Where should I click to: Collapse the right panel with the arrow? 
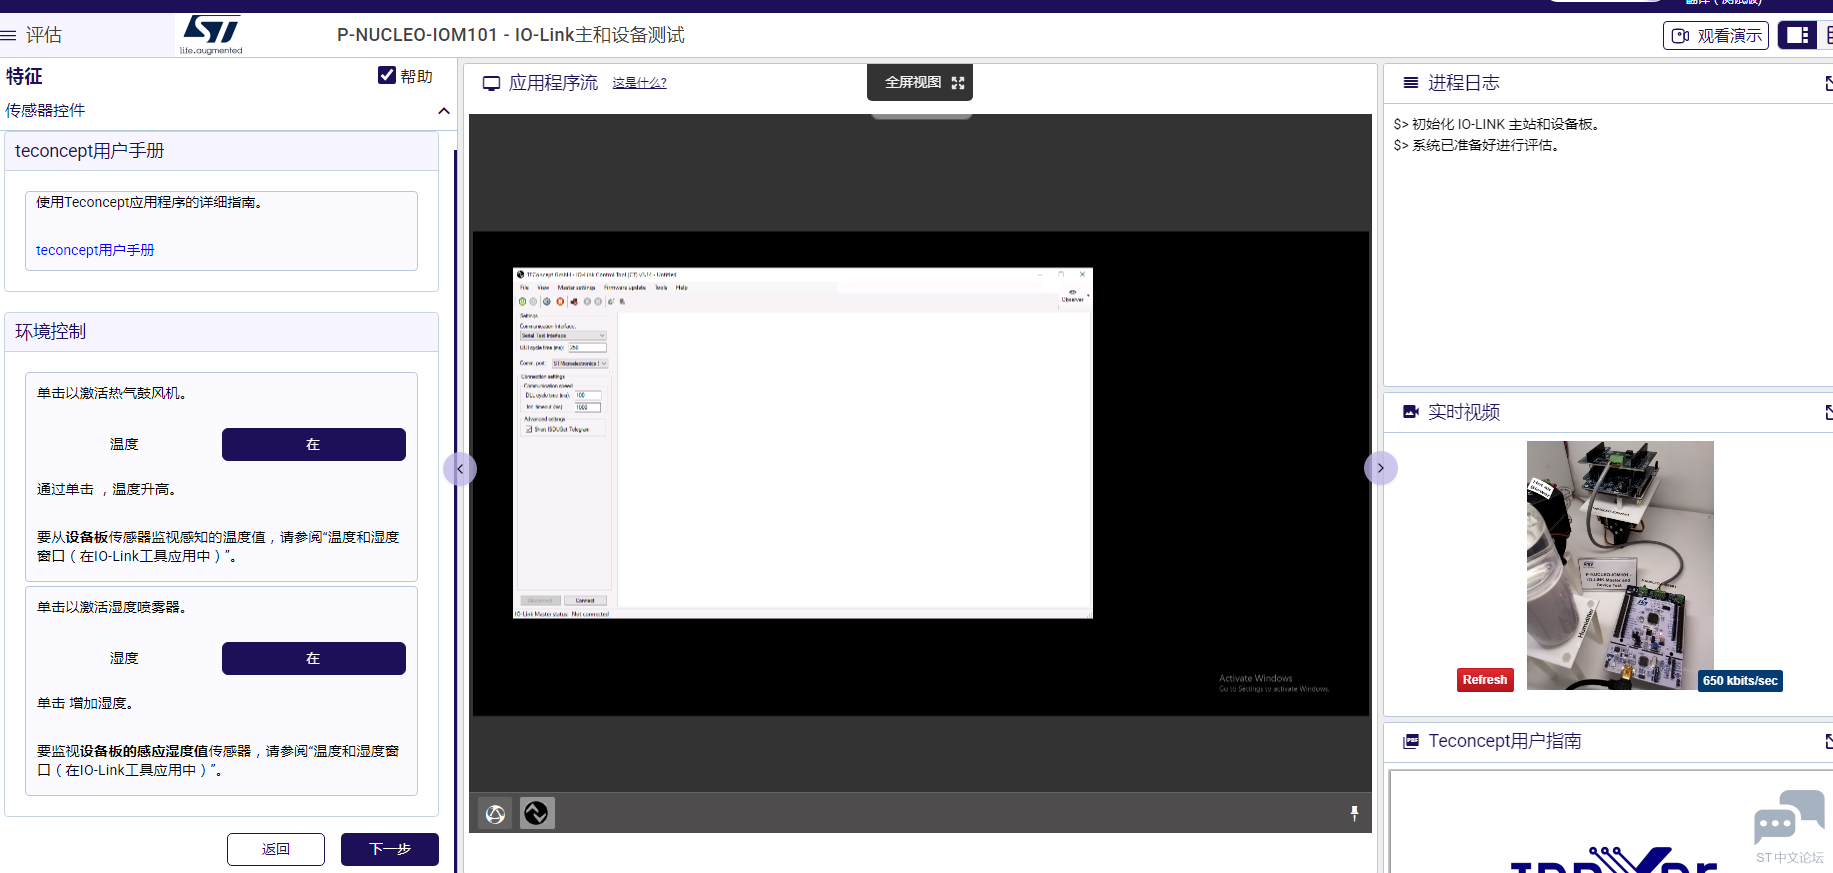[x=1380, y=469]
